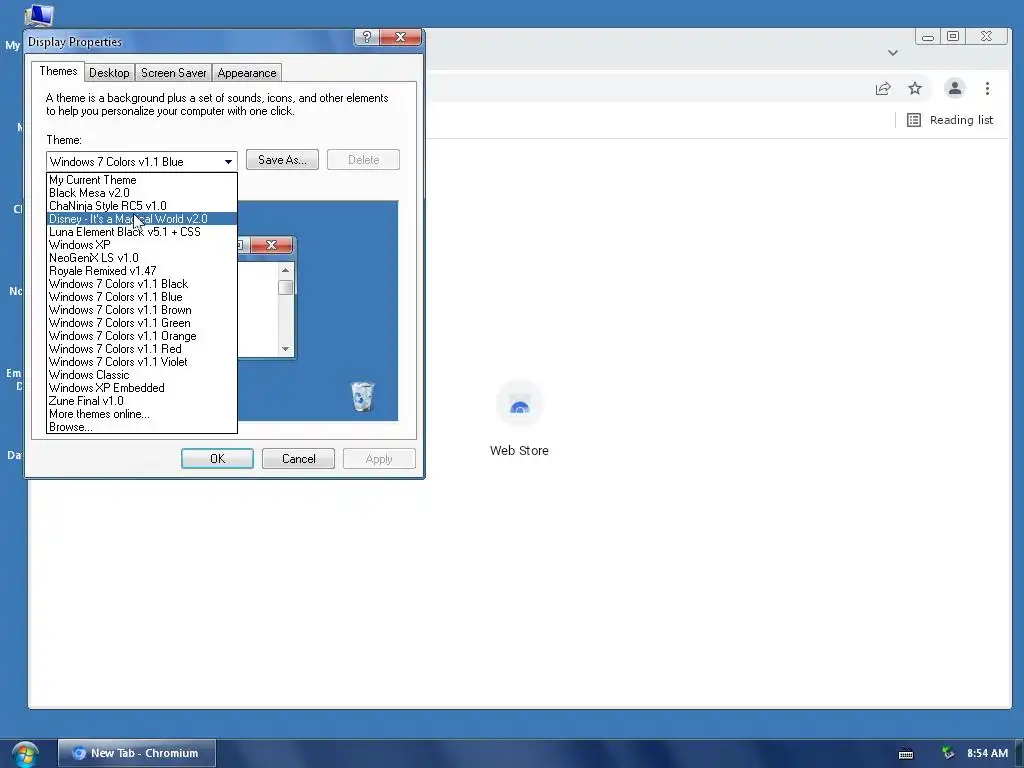Click the Chromium share page icon

pos(883,88)
